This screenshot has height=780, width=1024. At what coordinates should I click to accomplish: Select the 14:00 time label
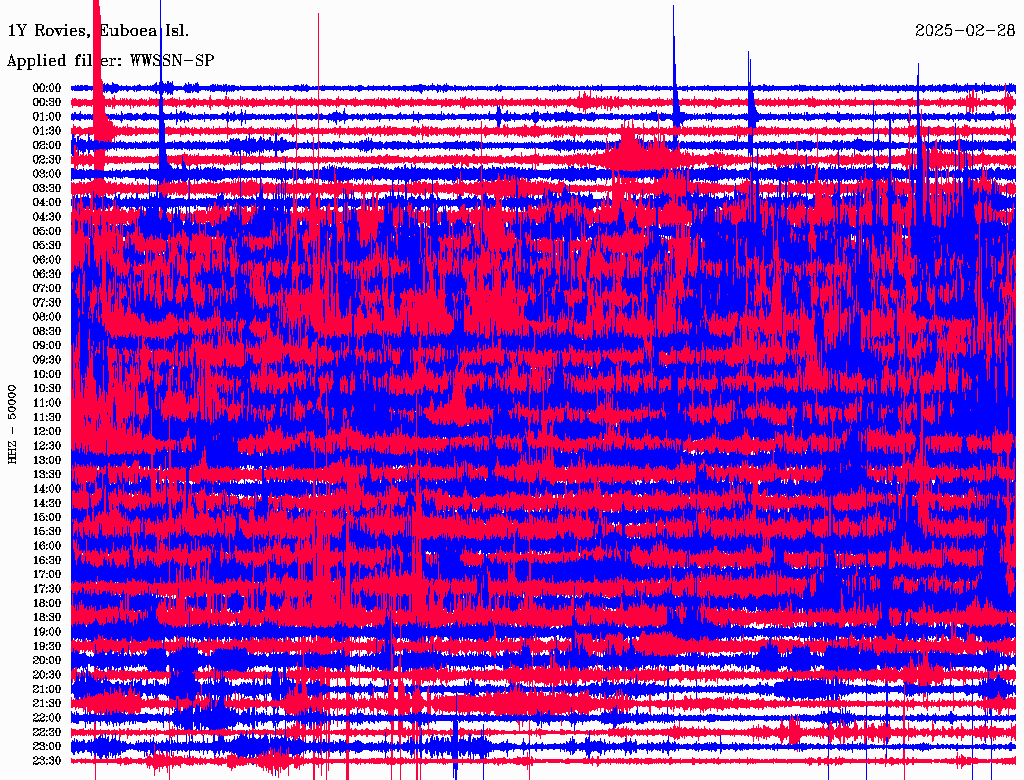47,489
